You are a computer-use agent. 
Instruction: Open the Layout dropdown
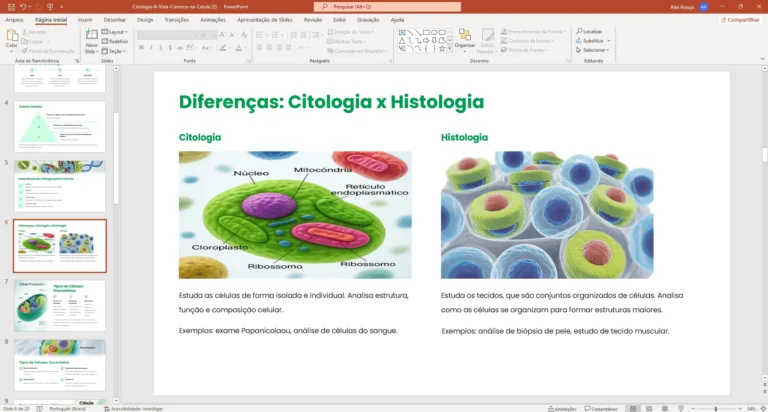tap(115, 32)
